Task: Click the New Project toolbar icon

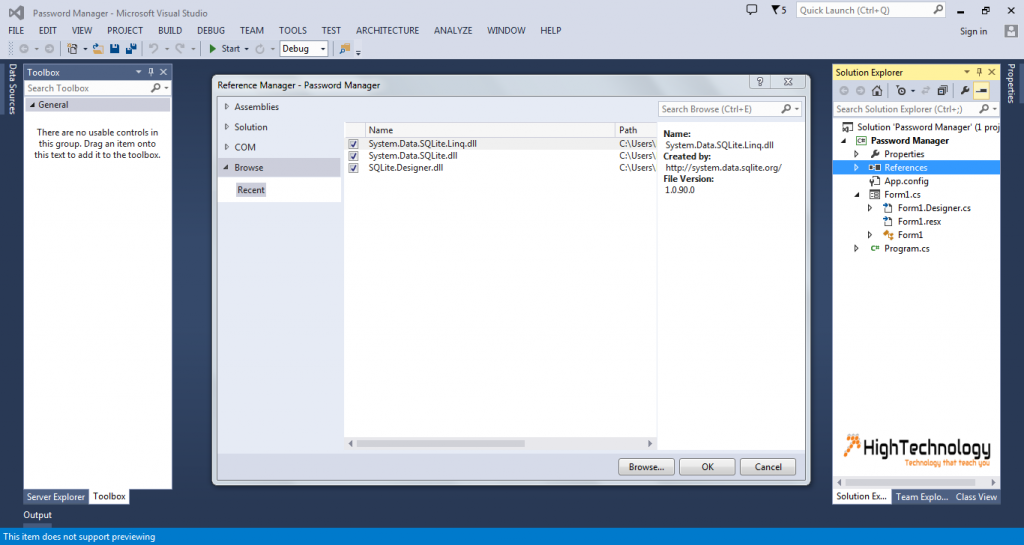Action: (72, 49)
